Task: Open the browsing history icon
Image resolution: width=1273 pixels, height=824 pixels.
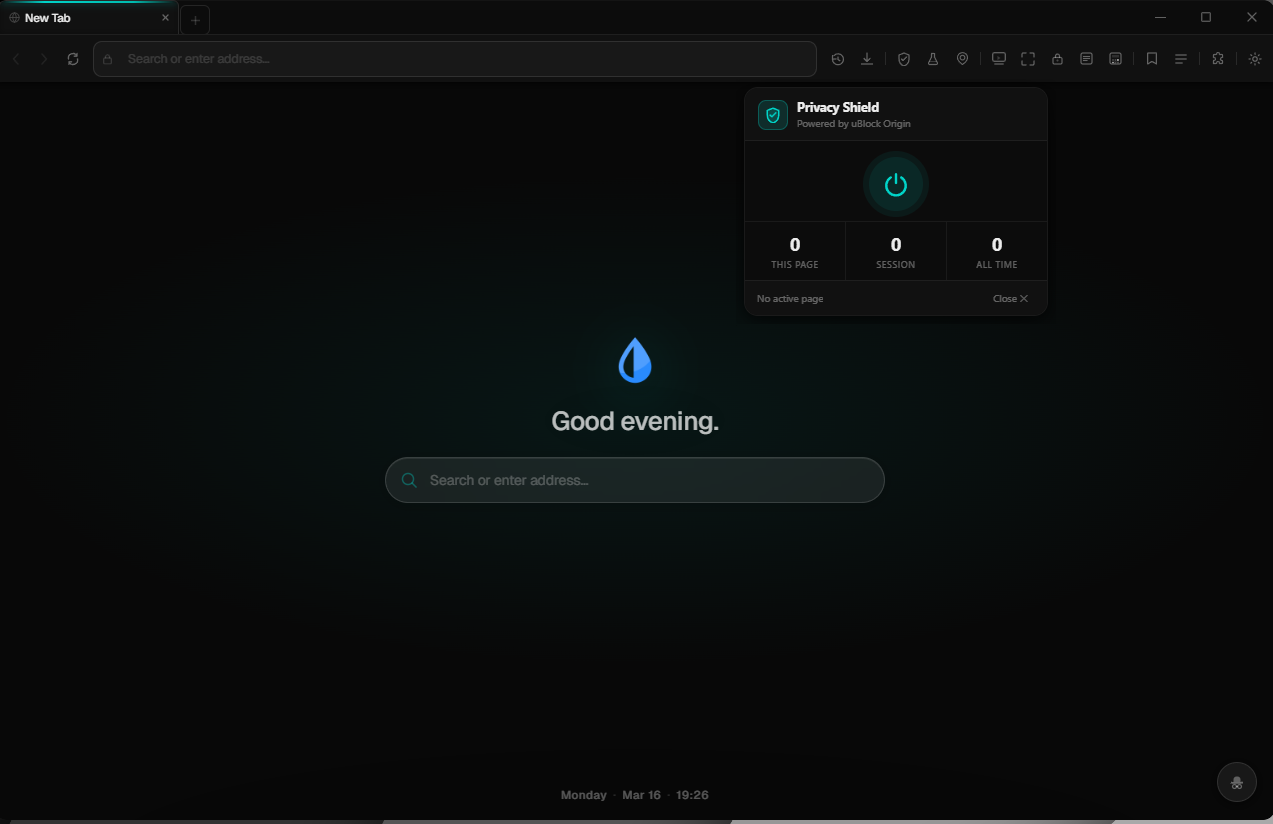Action: [837, 58]
